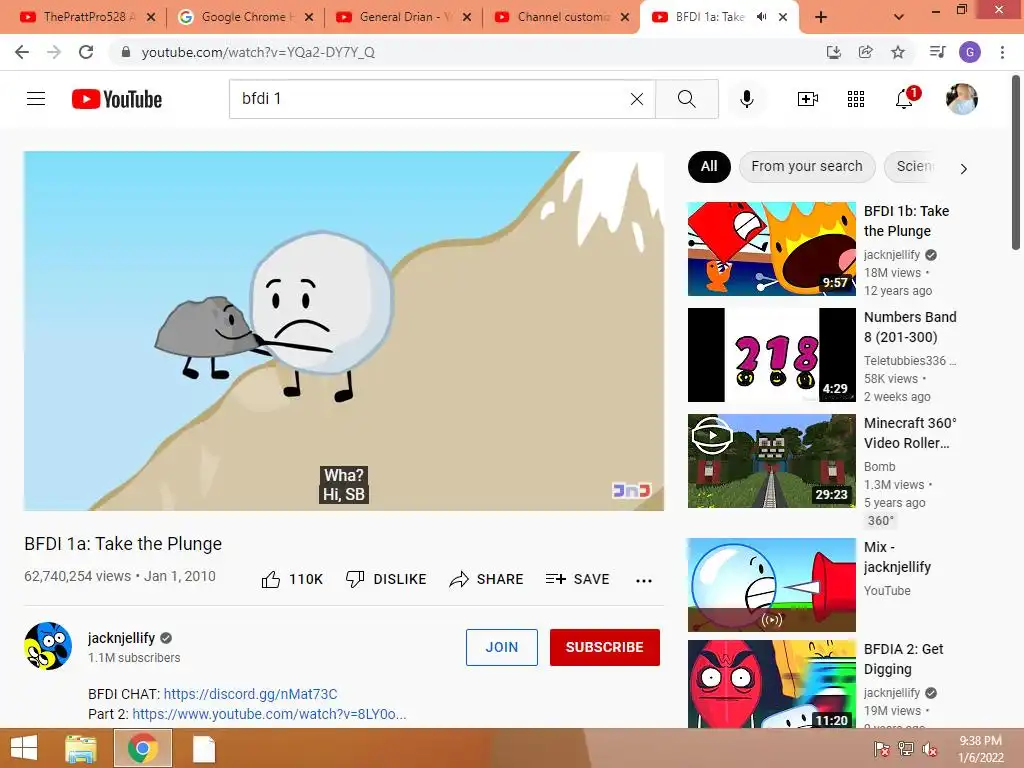Subscribe to jacknjellify
1024x768 pixels.
coord(605,647)
